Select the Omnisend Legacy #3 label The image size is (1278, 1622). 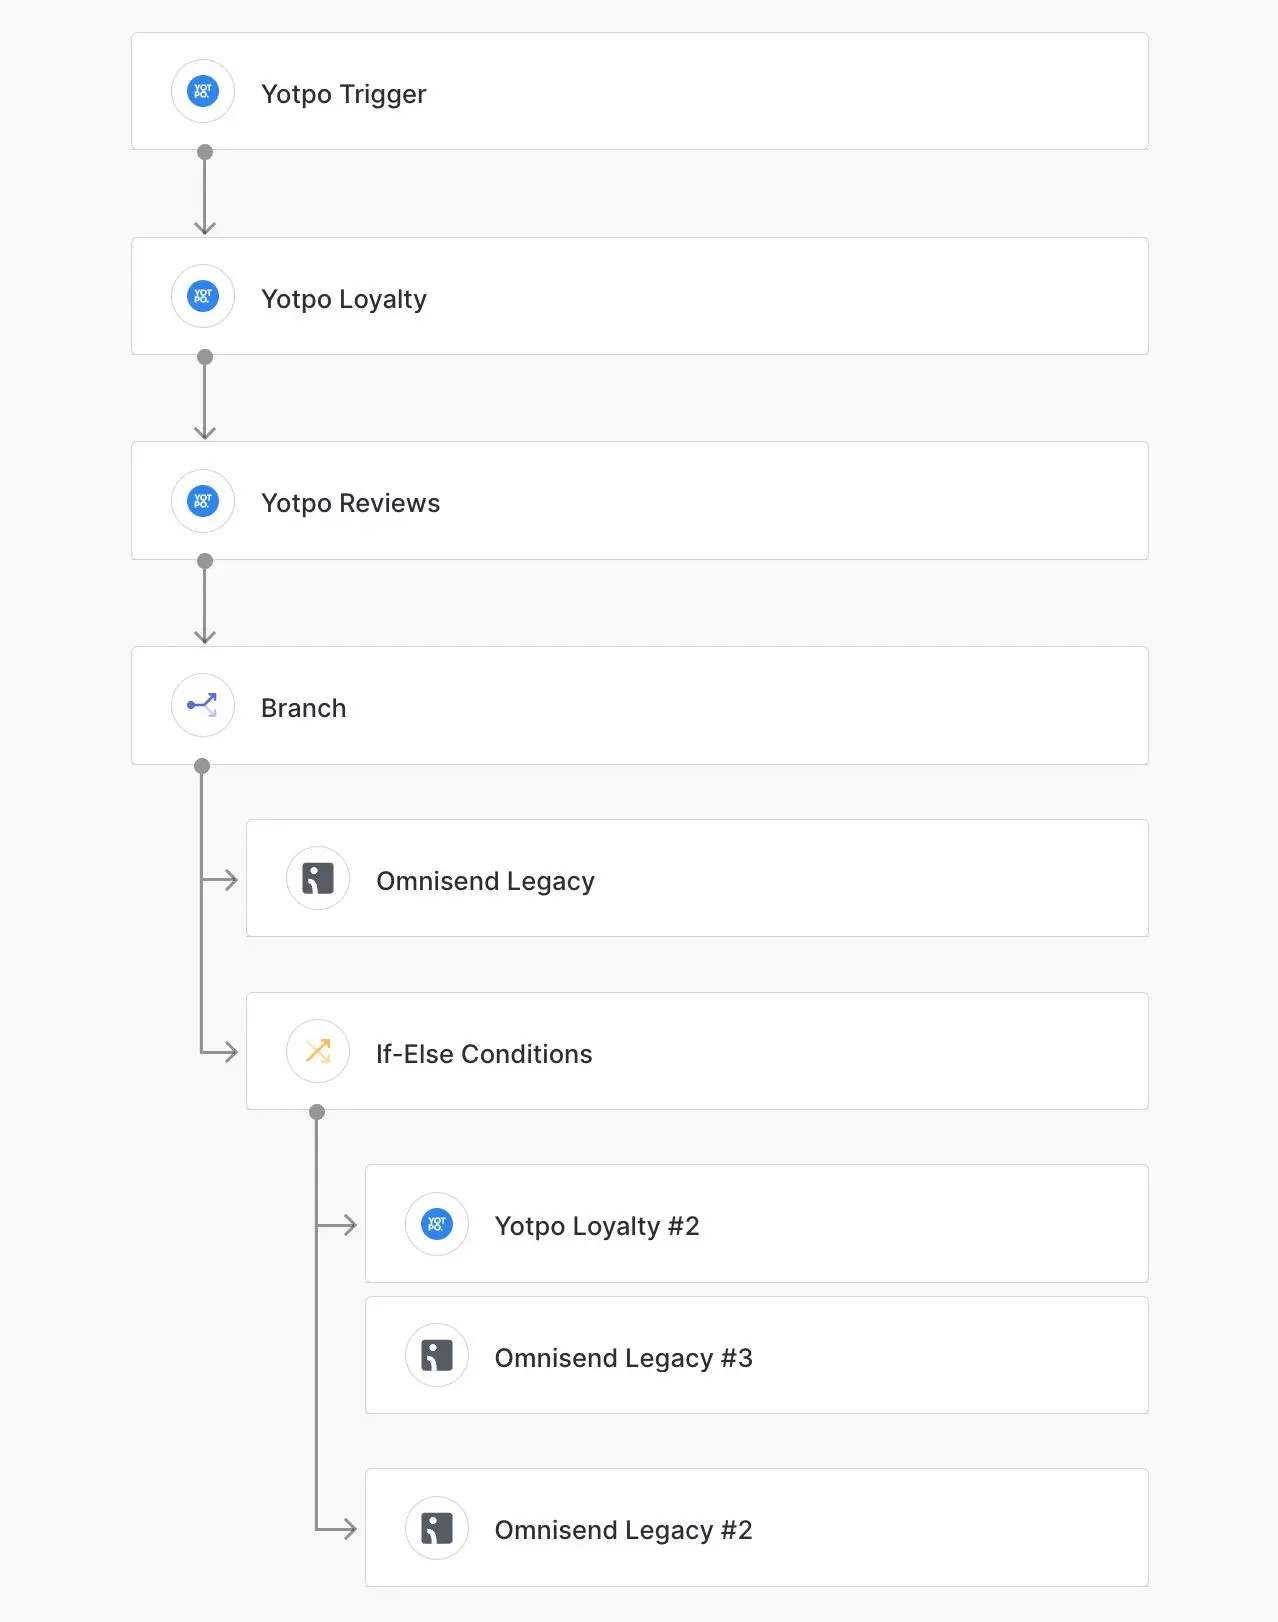[624, 1358]
